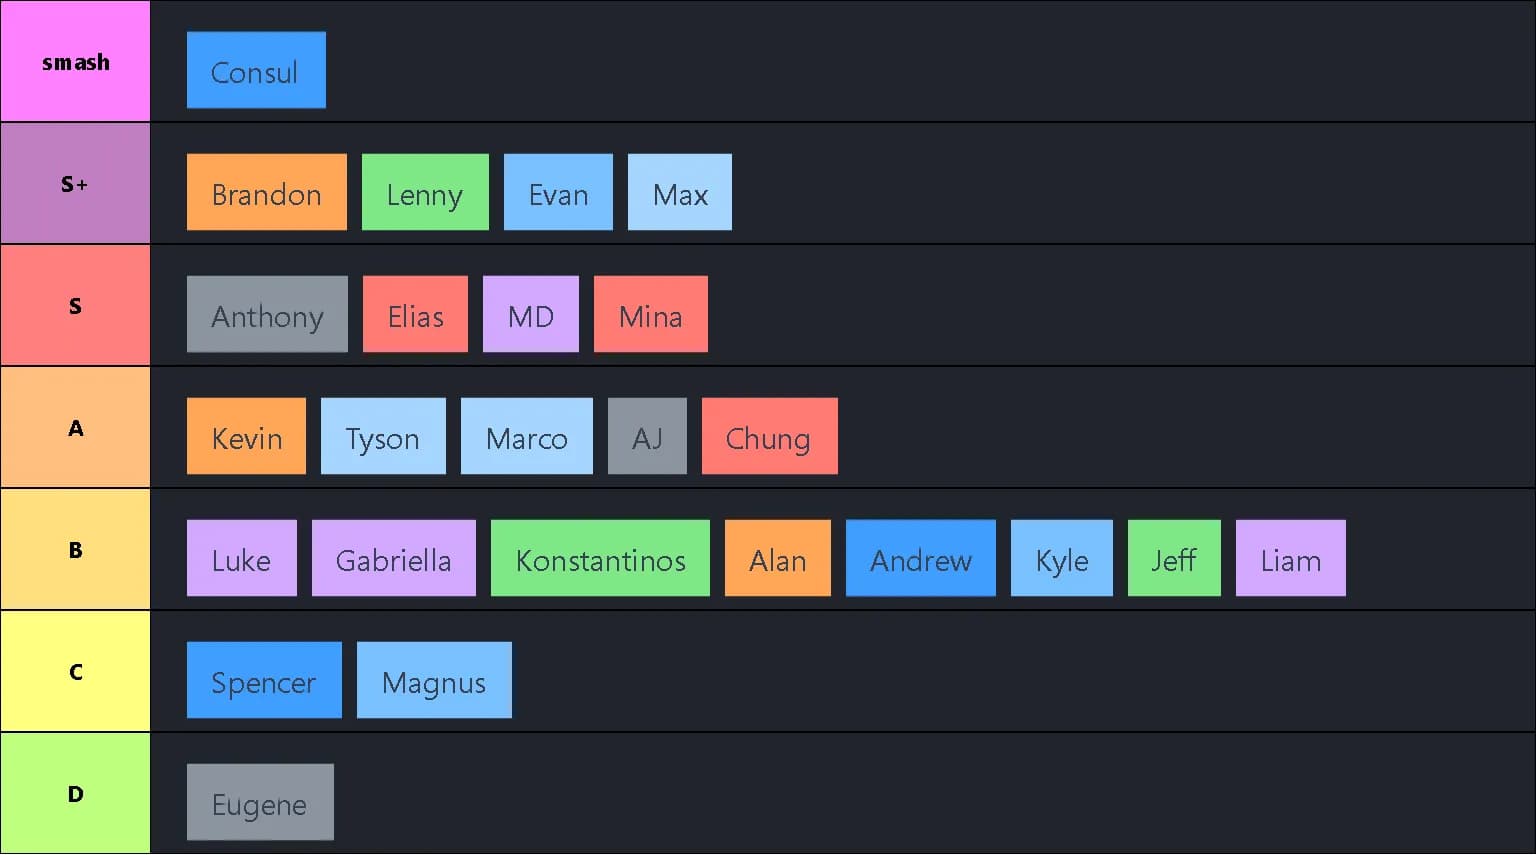The height and width of the screenshot is (855, 1536).
Task: Click the pink smash tier label
Action: click(75, 62)
